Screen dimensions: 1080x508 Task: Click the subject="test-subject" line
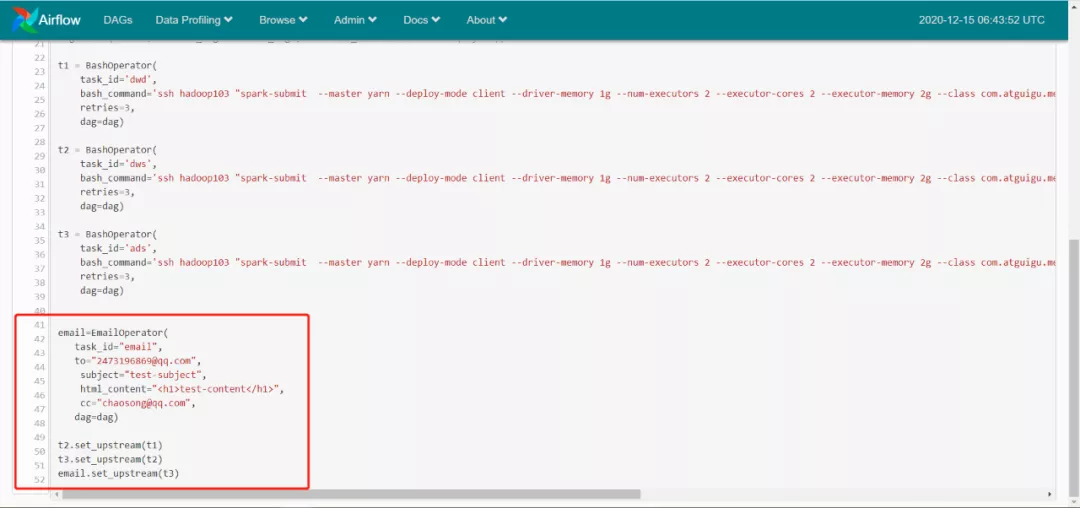tap(143, 374)
